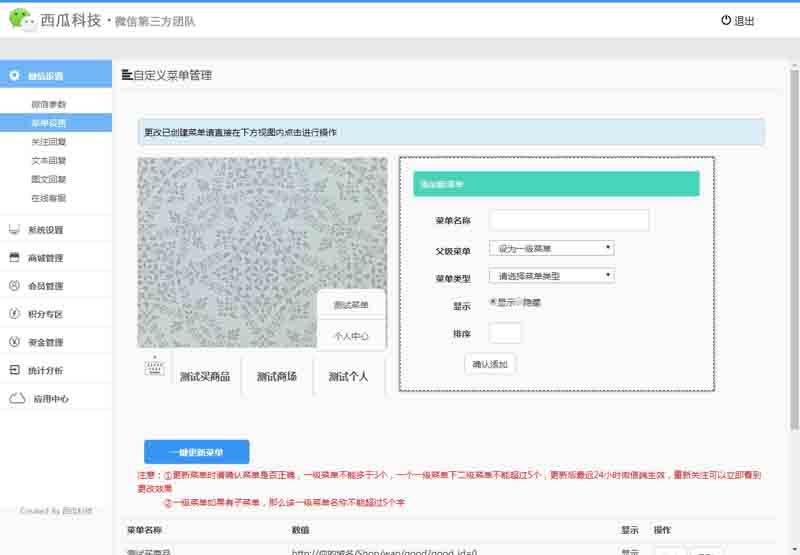Screen dimensions: 800x555
Task: Select the 显示 radio button
Action: pos(494,301)
